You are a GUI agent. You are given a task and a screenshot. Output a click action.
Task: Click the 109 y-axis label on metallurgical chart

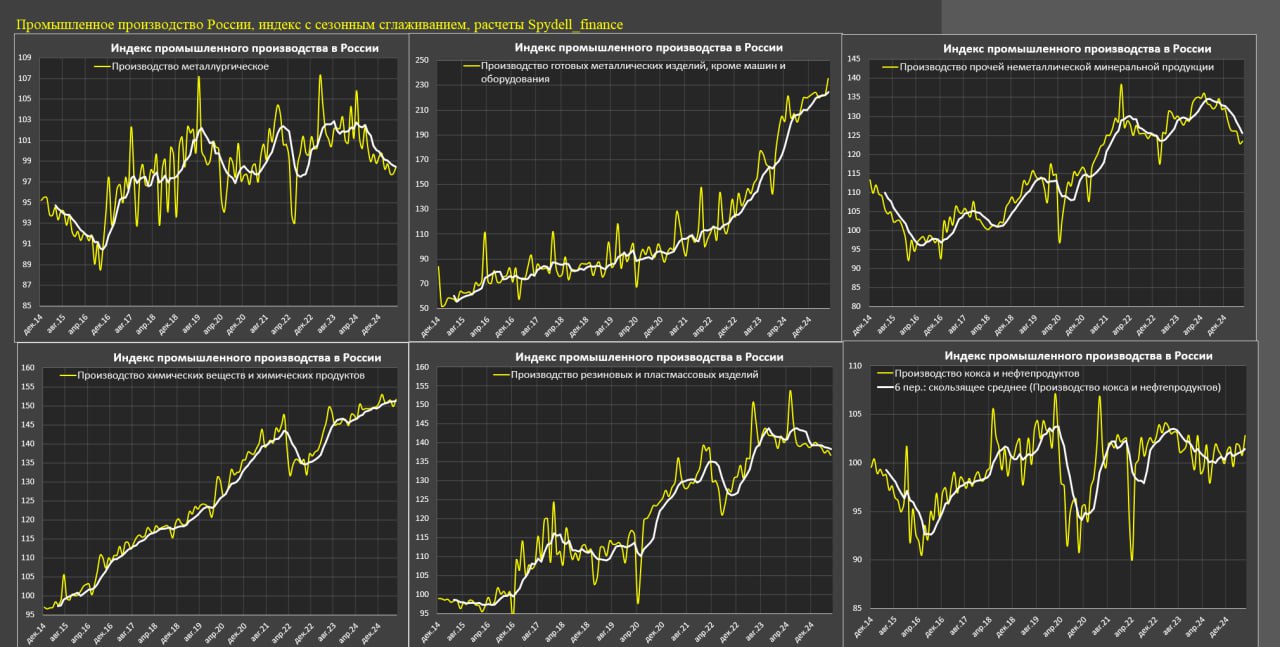coord(25,58)
